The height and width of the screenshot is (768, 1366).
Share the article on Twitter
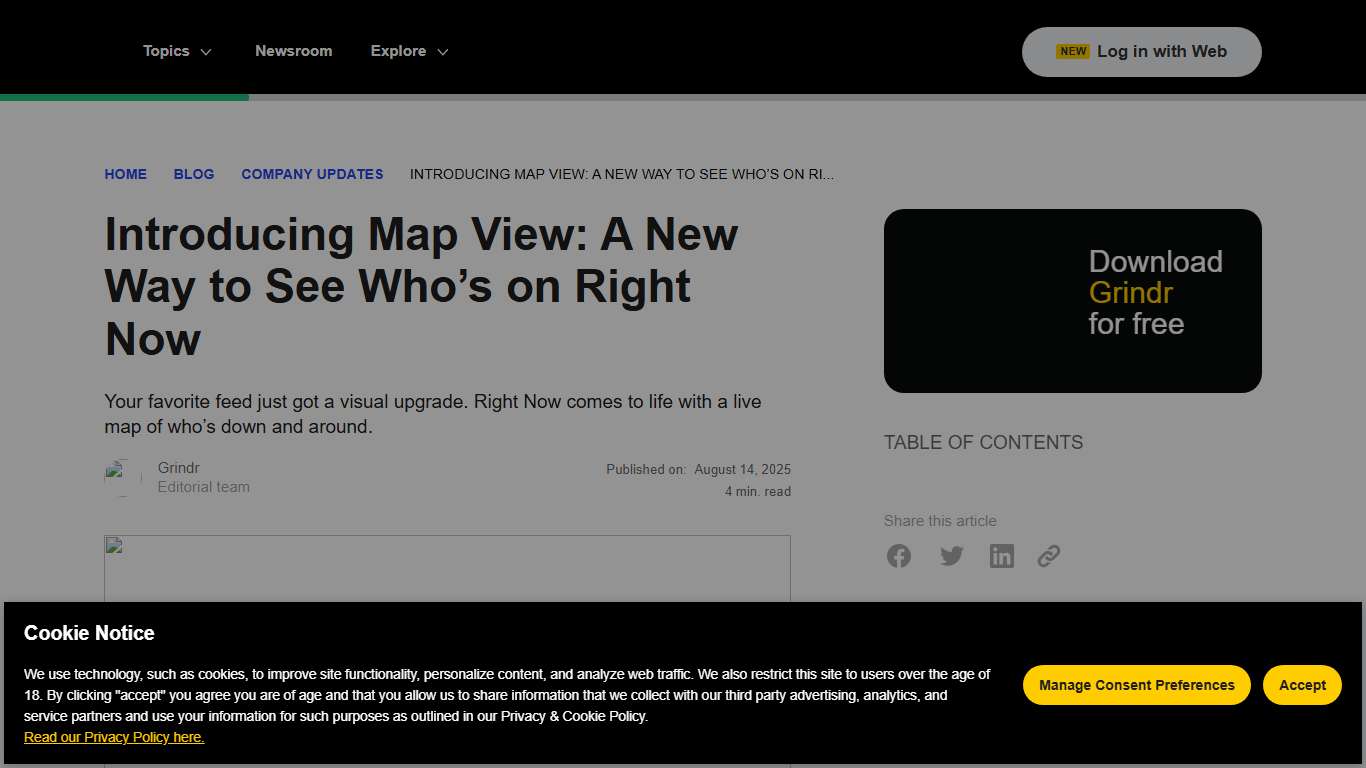951,555
